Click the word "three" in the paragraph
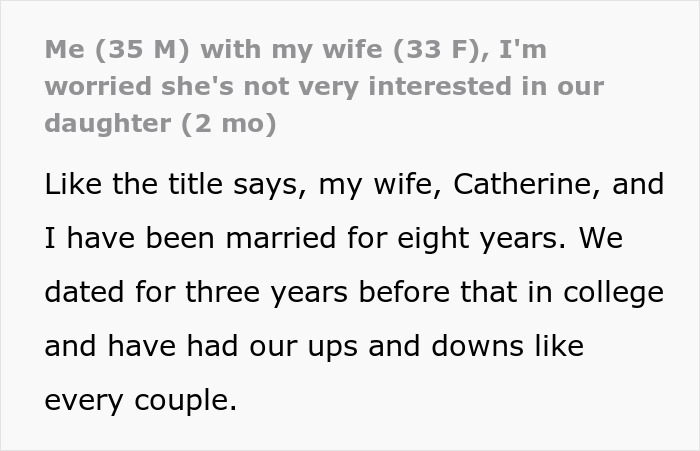This screenshot has width=700, height=451. [223, 292]
